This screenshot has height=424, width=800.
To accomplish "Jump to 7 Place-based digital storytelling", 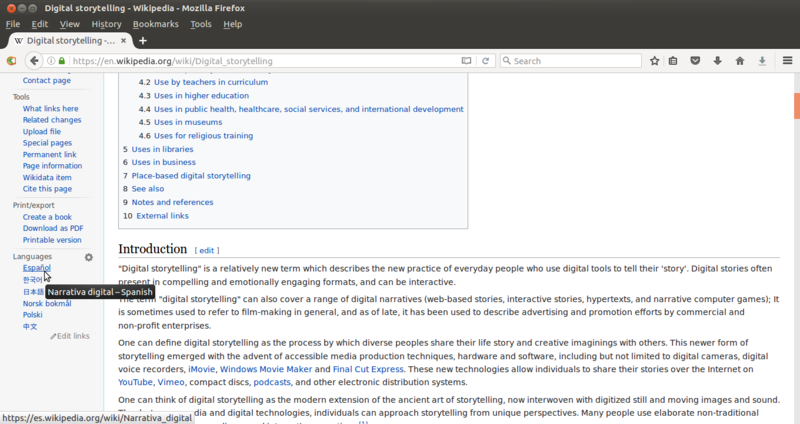I will coord(187,176).
